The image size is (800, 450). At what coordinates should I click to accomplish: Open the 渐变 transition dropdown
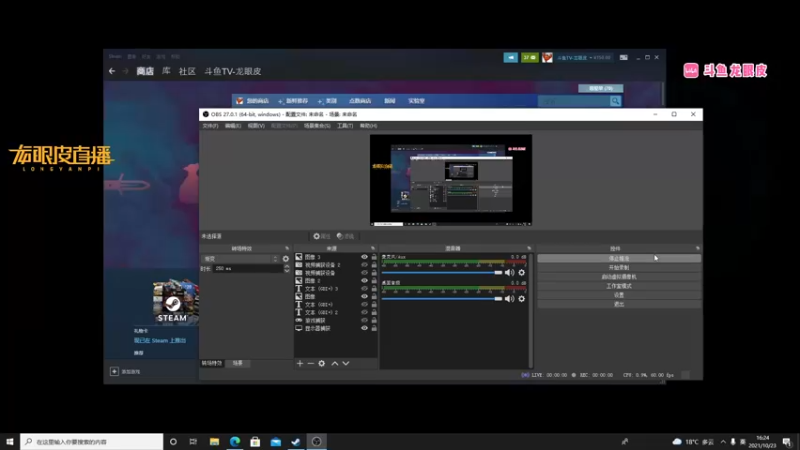(240, 259)
